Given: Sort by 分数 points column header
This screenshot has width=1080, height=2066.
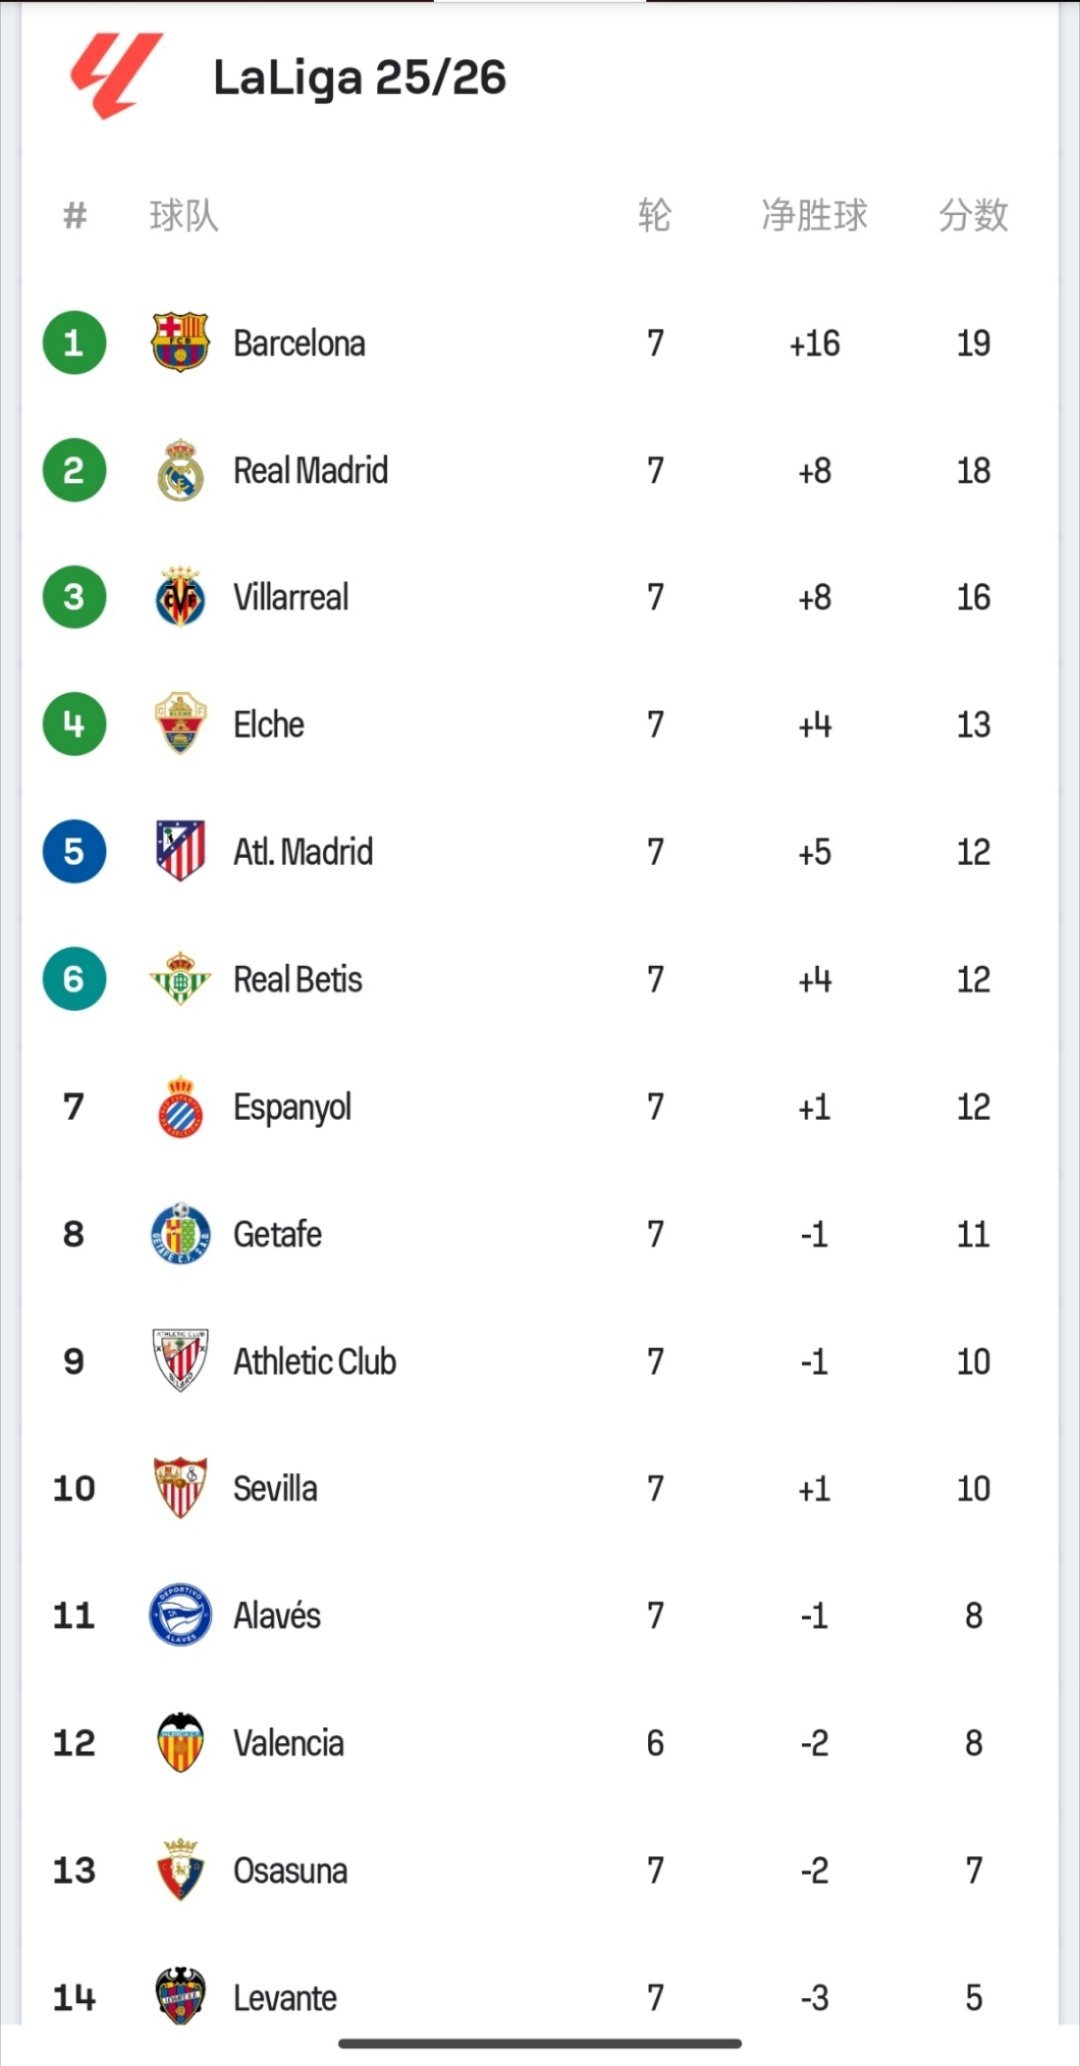Looking at the screenshot, I should coord(973,215).
